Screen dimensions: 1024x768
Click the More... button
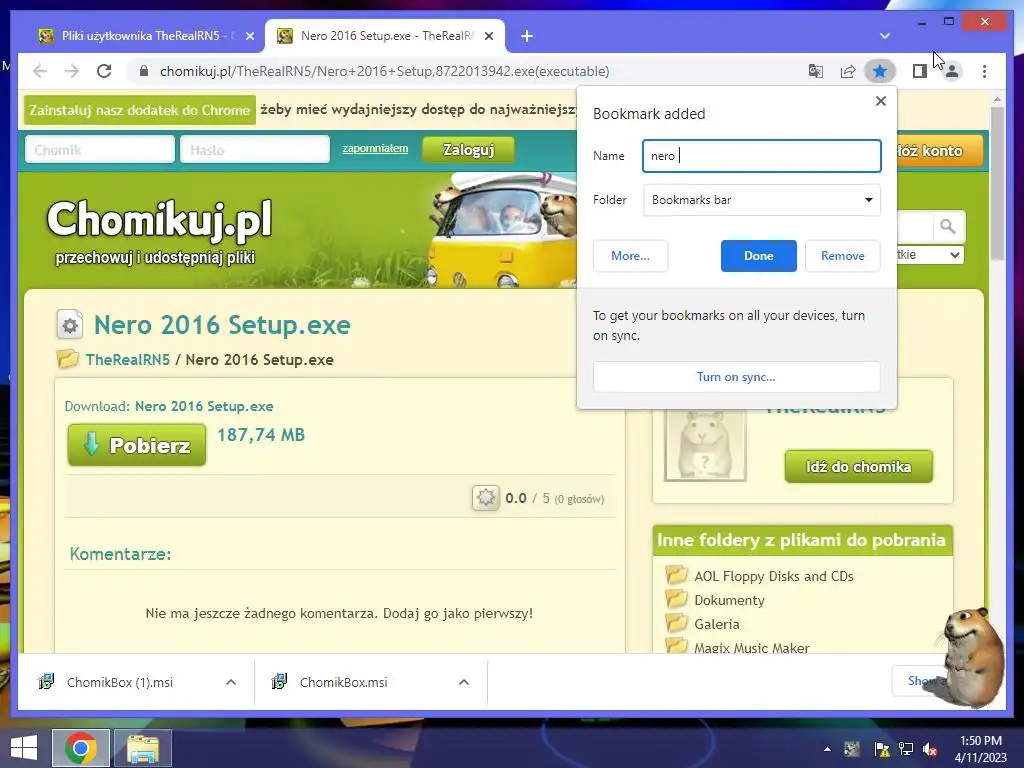(630, 256)
